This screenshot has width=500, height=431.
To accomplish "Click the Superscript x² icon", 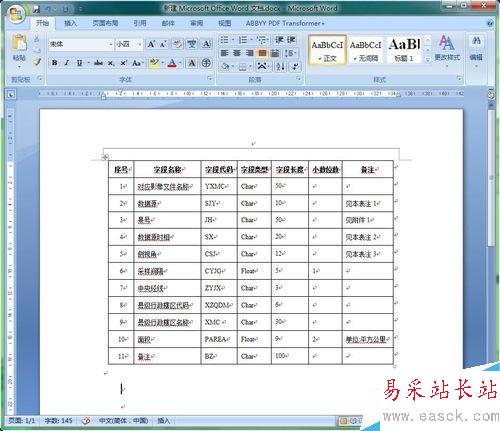I will pyautogui.click(x=123, y=63).
